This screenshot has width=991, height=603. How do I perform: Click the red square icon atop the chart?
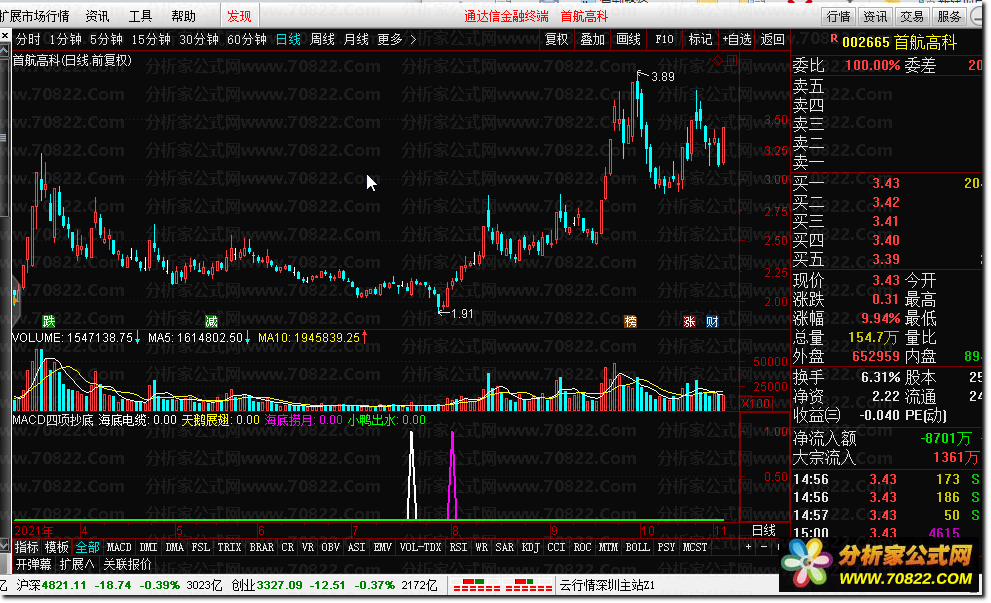point(732,61)
